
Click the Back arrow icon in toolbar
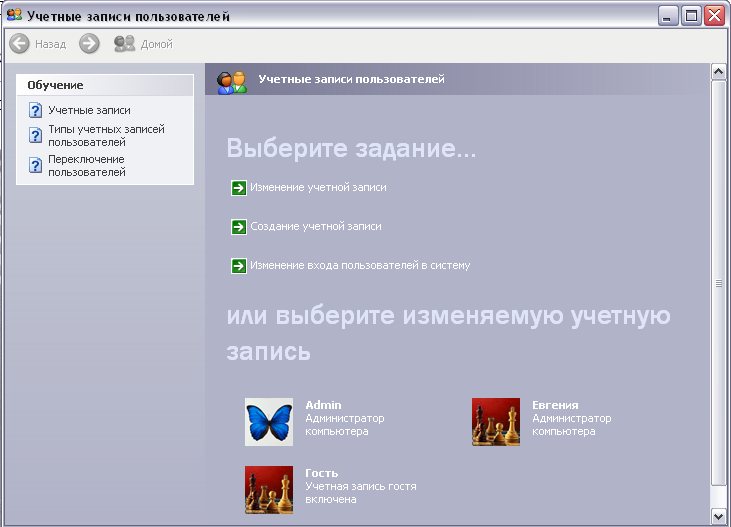pyautogui.click(x=20, y=44)
